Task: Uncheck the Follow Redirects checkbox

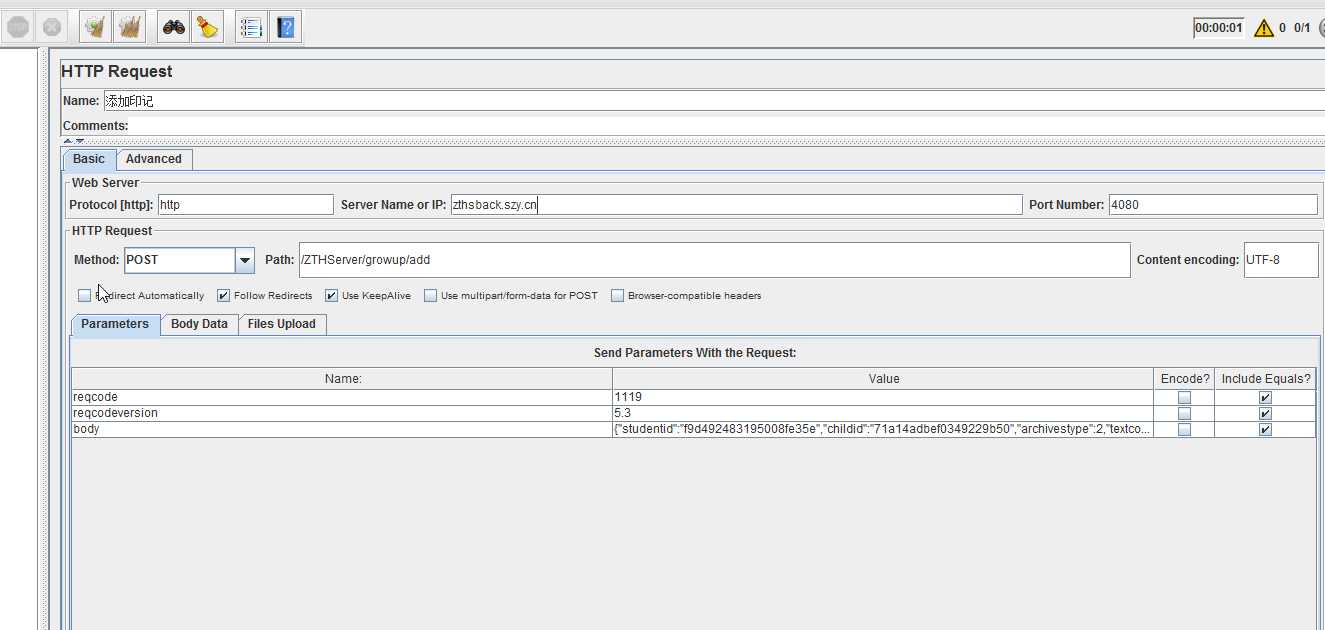Action: [x=224, y=296]
